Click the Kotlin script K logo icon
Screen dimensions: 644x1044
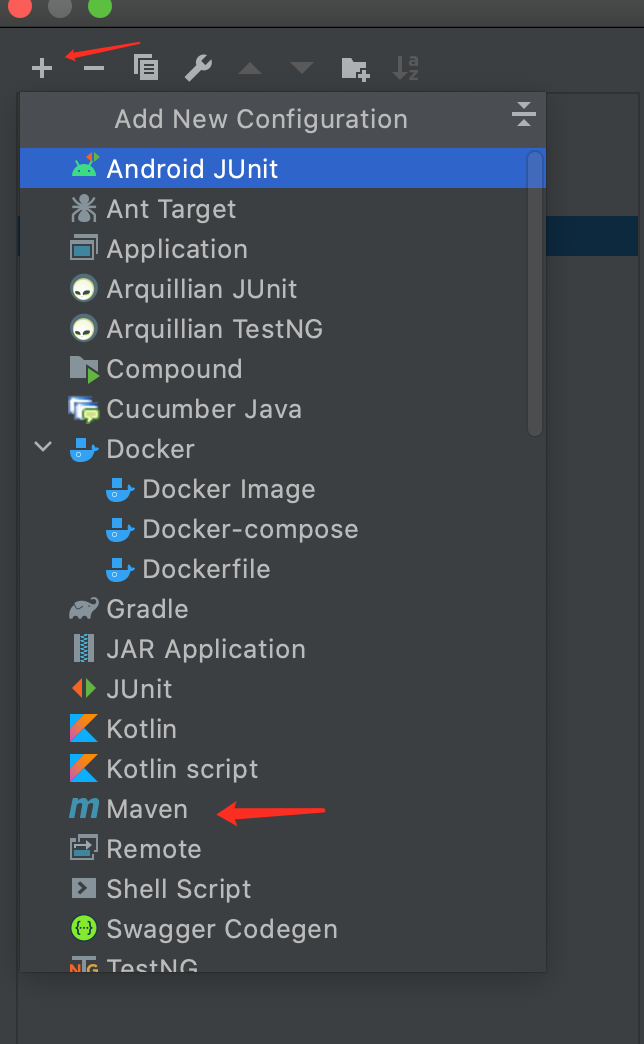pos(84,768)
